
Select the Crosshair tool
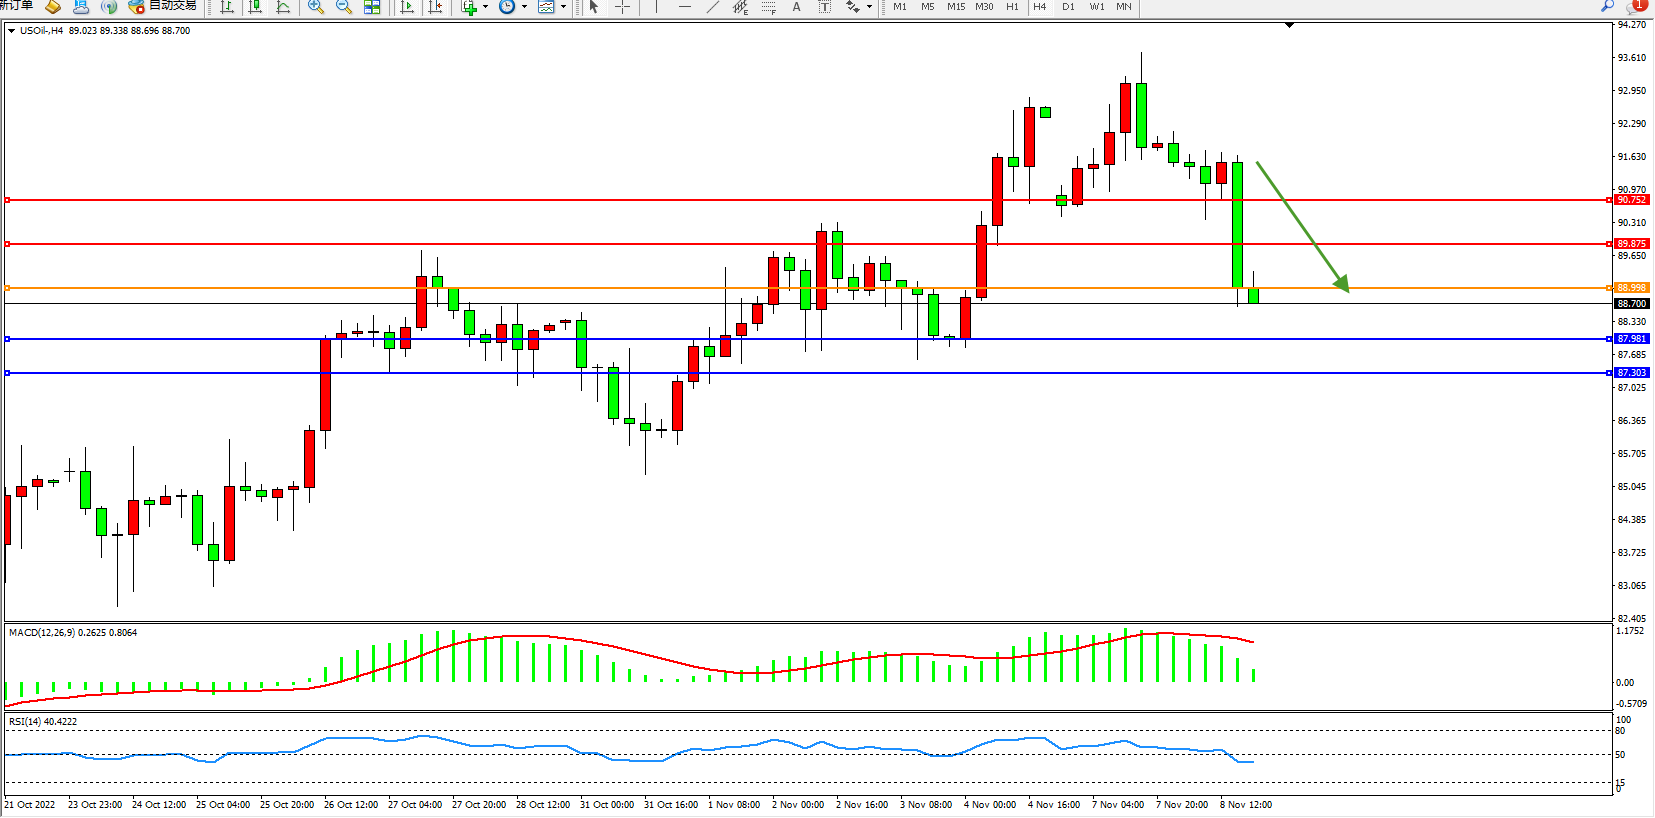pos(622,7)
